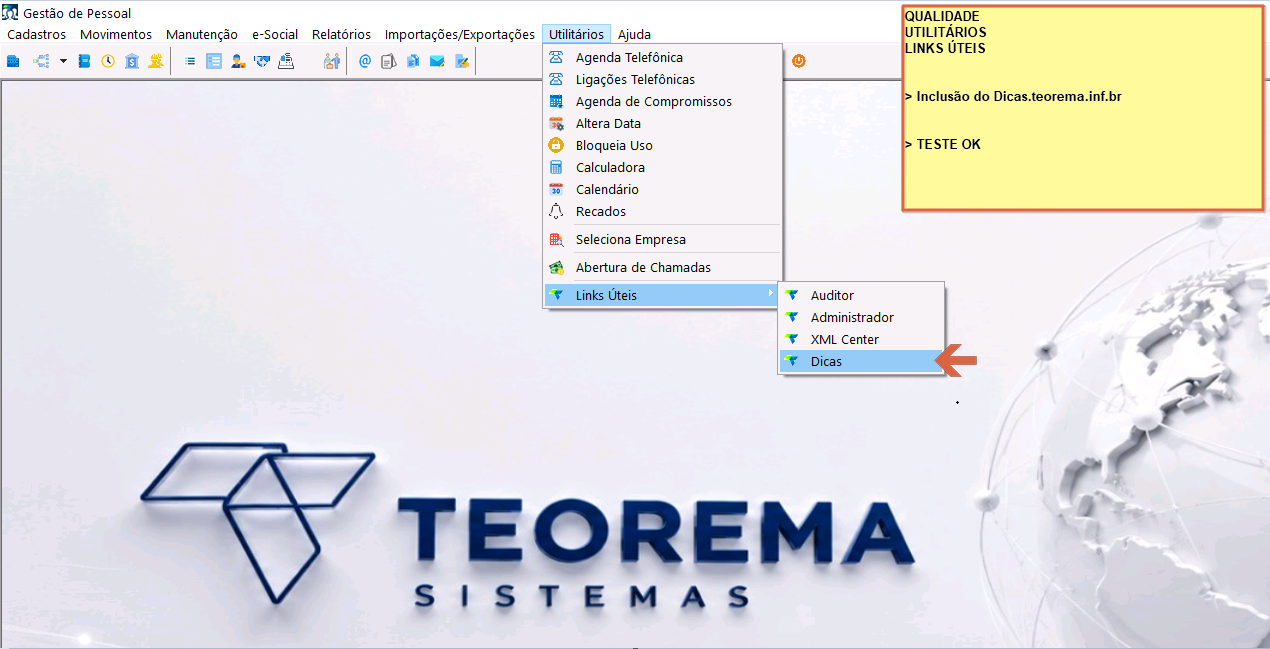This screenshot has width=1270, height=649.
Task: Open the Cadastros menu
Action: pyautogui.click(x=37, y=34)
